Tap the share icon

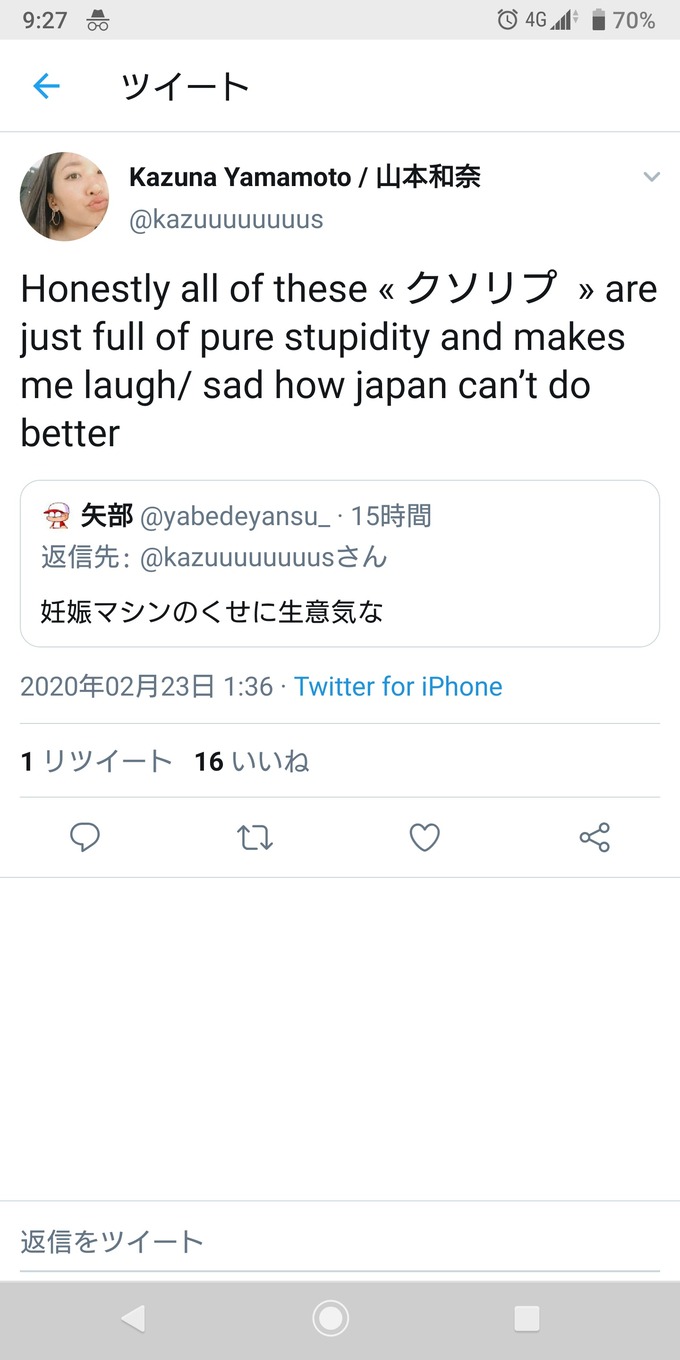tap(594, 837)
